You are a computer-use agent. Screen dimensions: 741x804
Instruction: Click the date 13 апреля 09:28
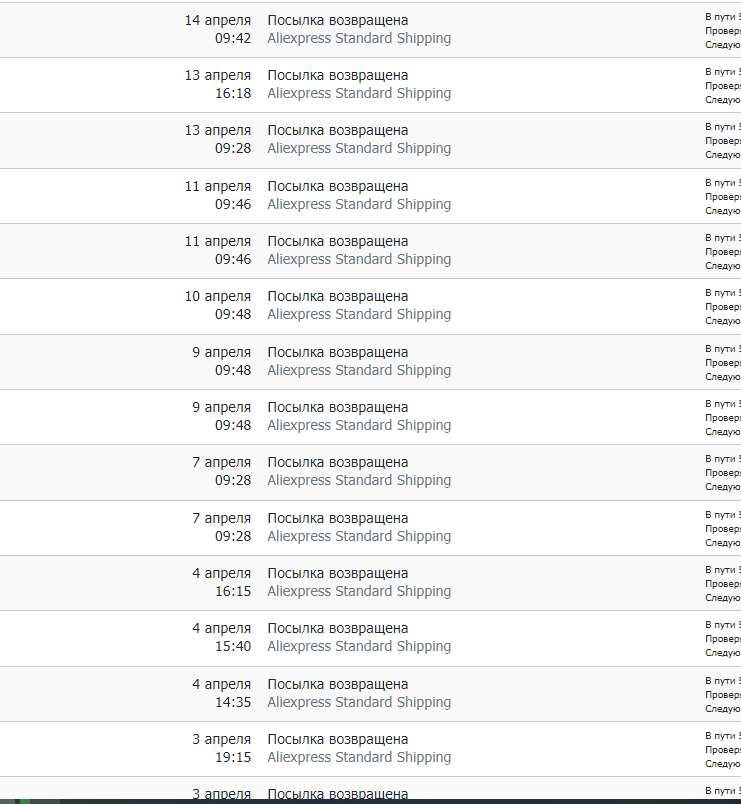coord(218,139)
